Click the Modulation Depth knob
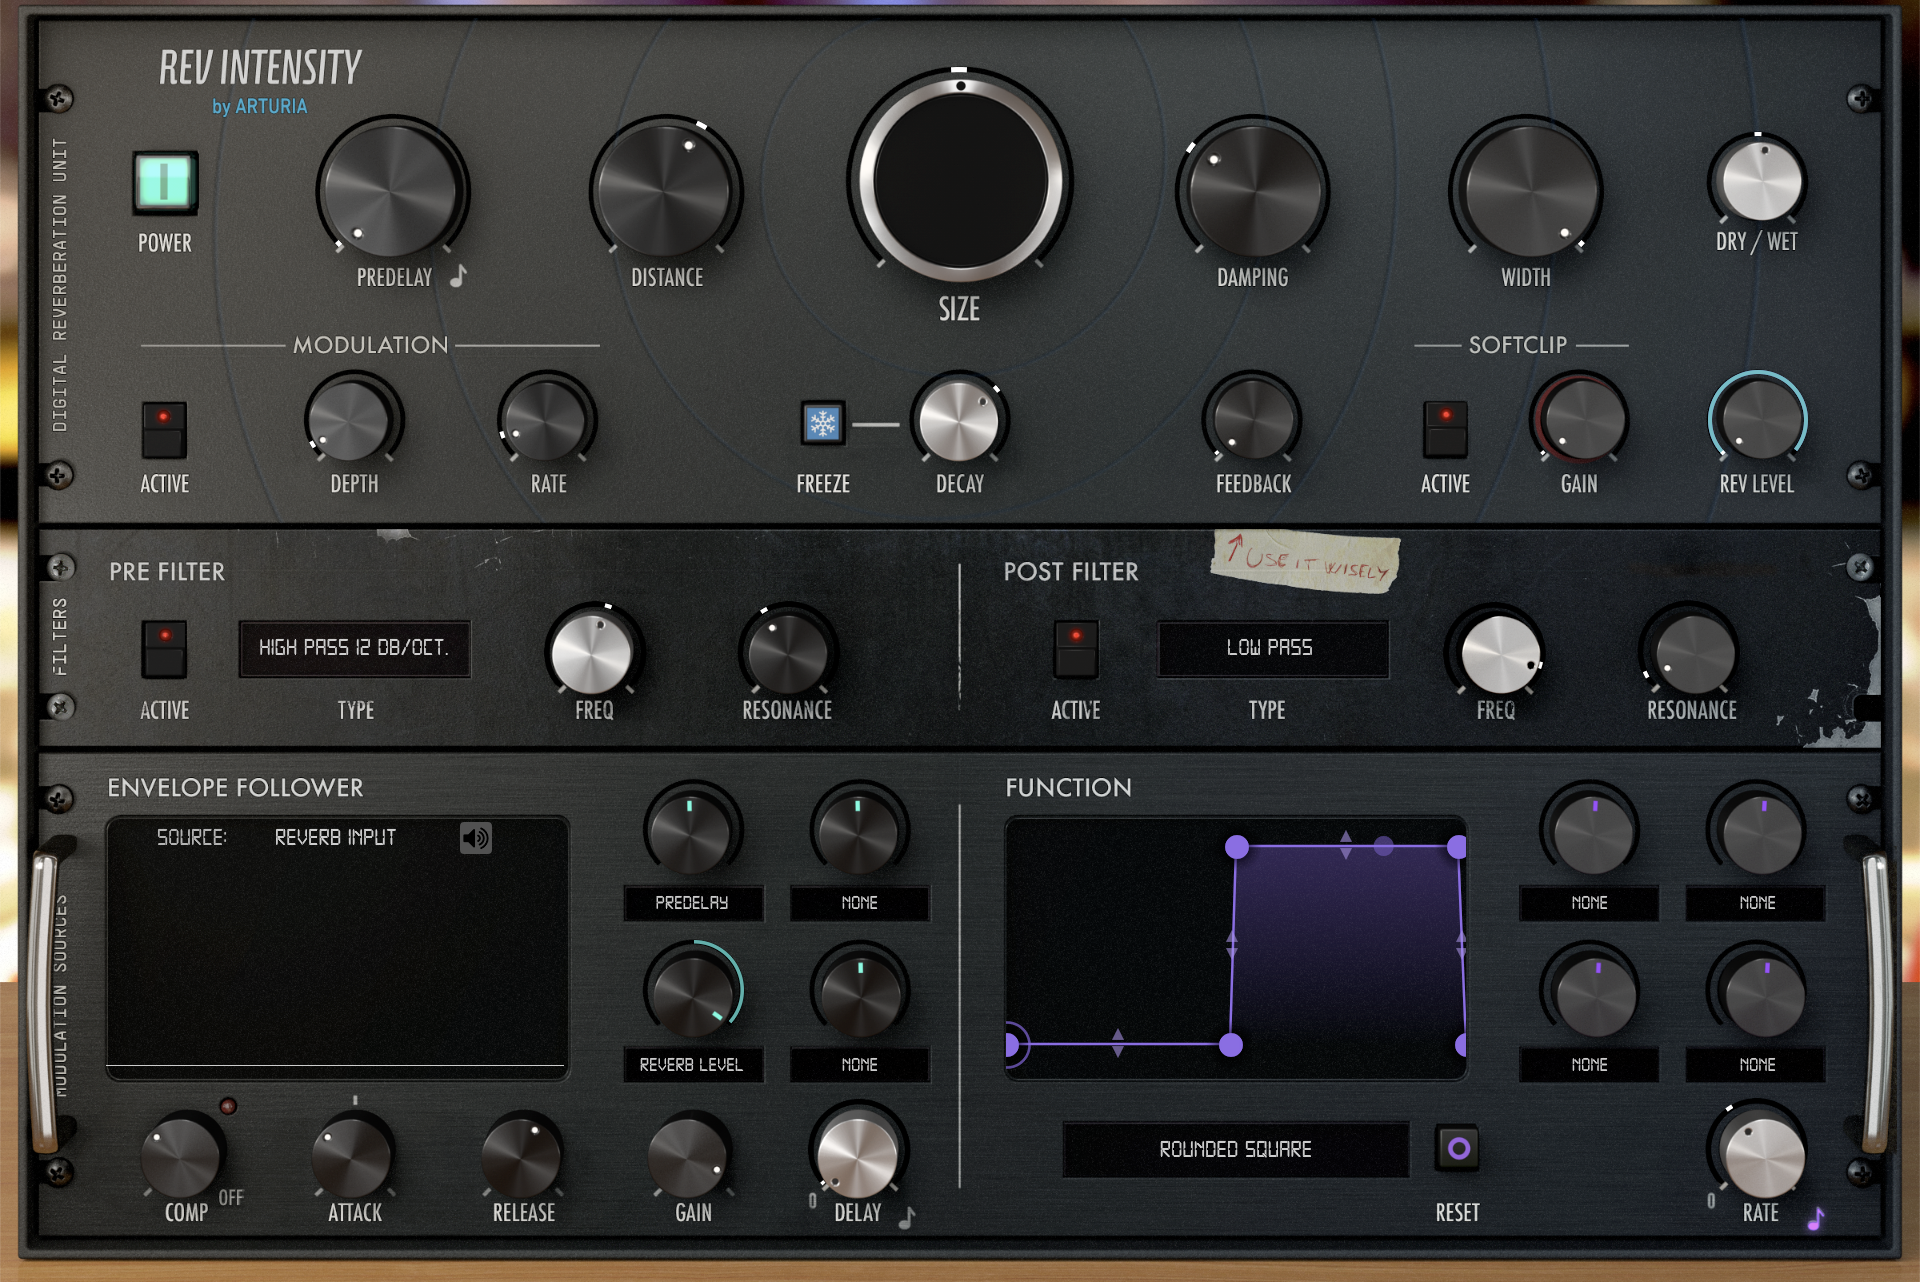This screenshot has height=1282, width=1920. tap(352, 420)
